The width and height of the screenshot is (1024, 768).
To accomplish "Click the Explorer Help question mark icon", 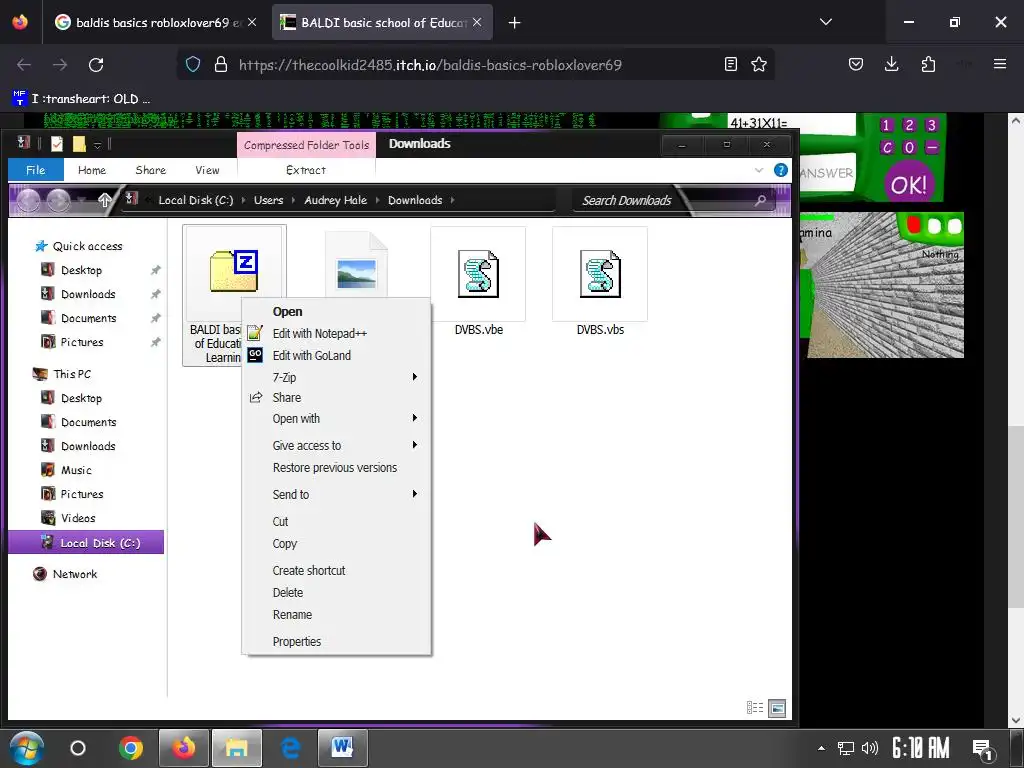I will click(x=780, y=170).
